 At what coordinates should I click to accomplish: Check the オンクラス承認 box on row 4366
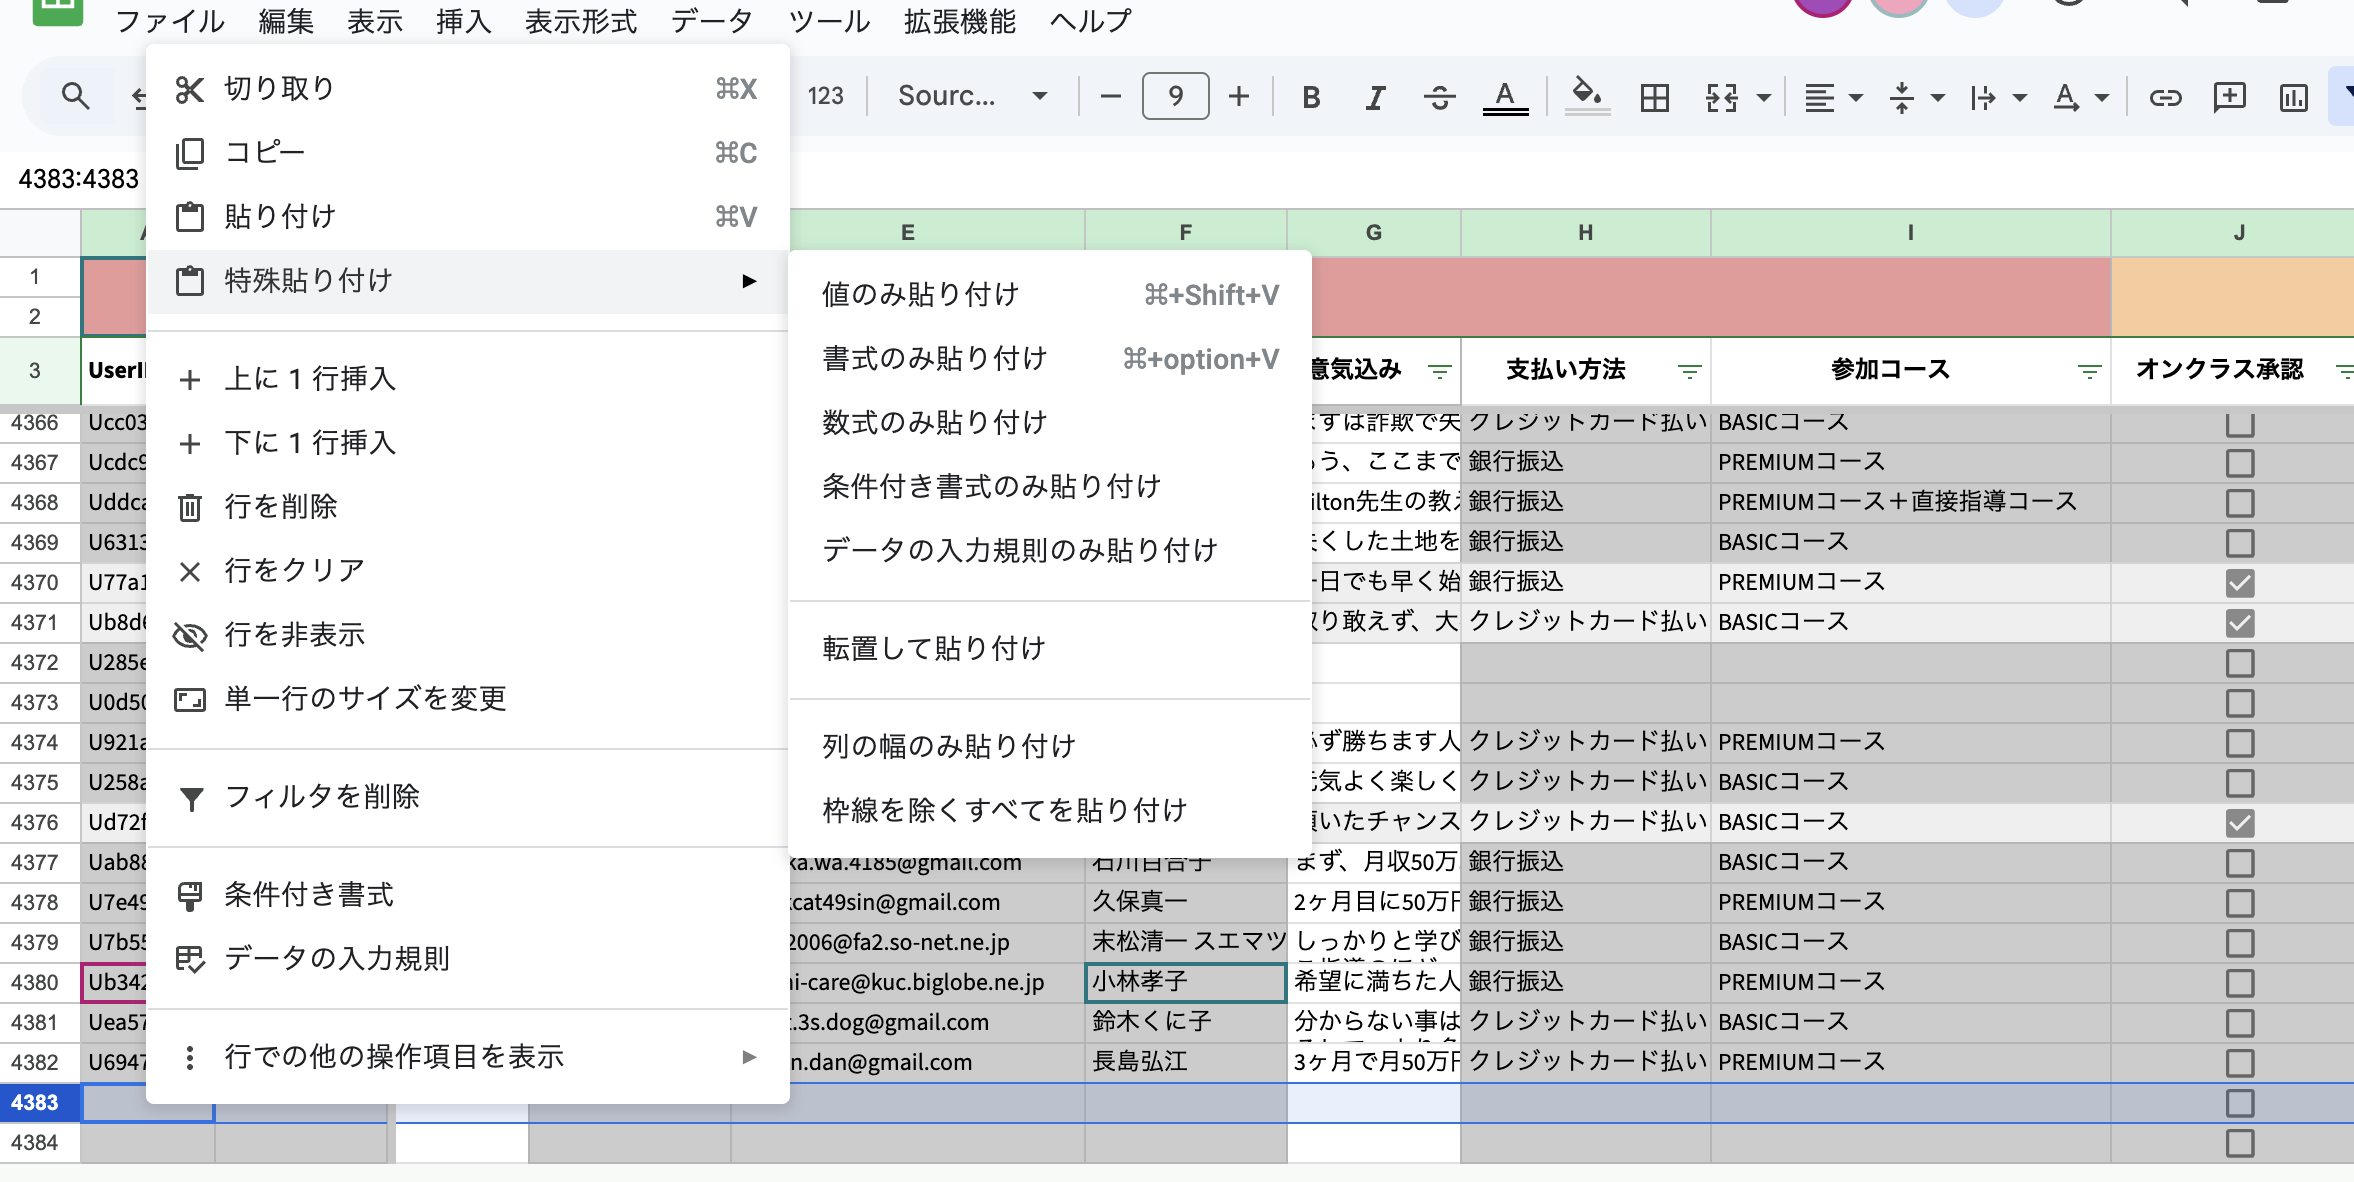tap(2240, 422)
